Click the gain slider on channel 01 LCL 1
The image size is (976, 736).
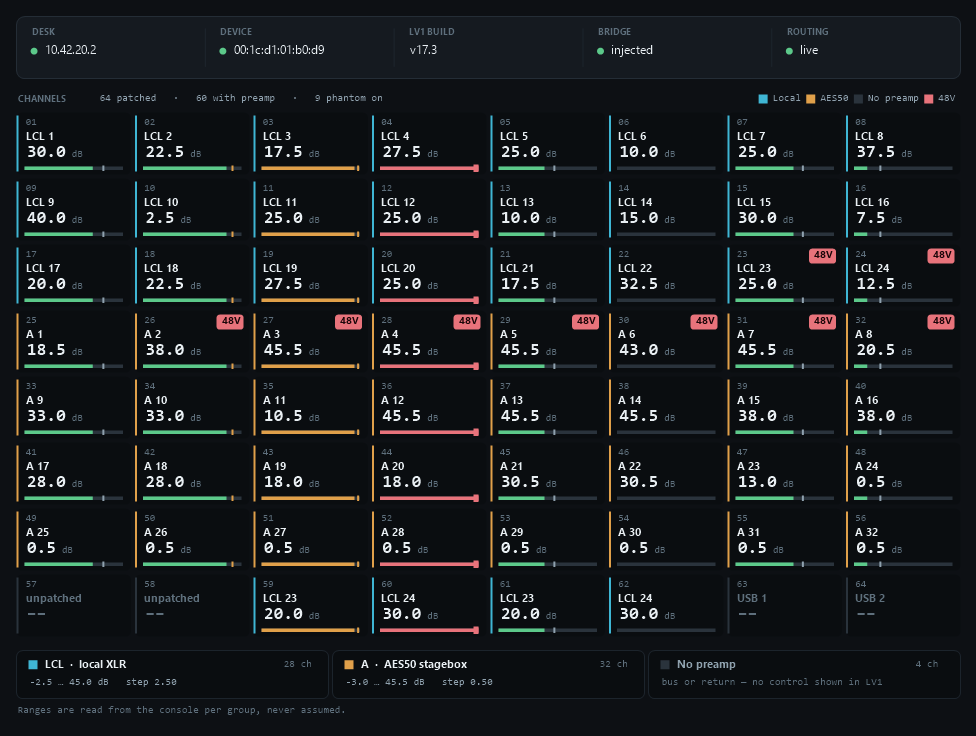click(x=73, y=168)
